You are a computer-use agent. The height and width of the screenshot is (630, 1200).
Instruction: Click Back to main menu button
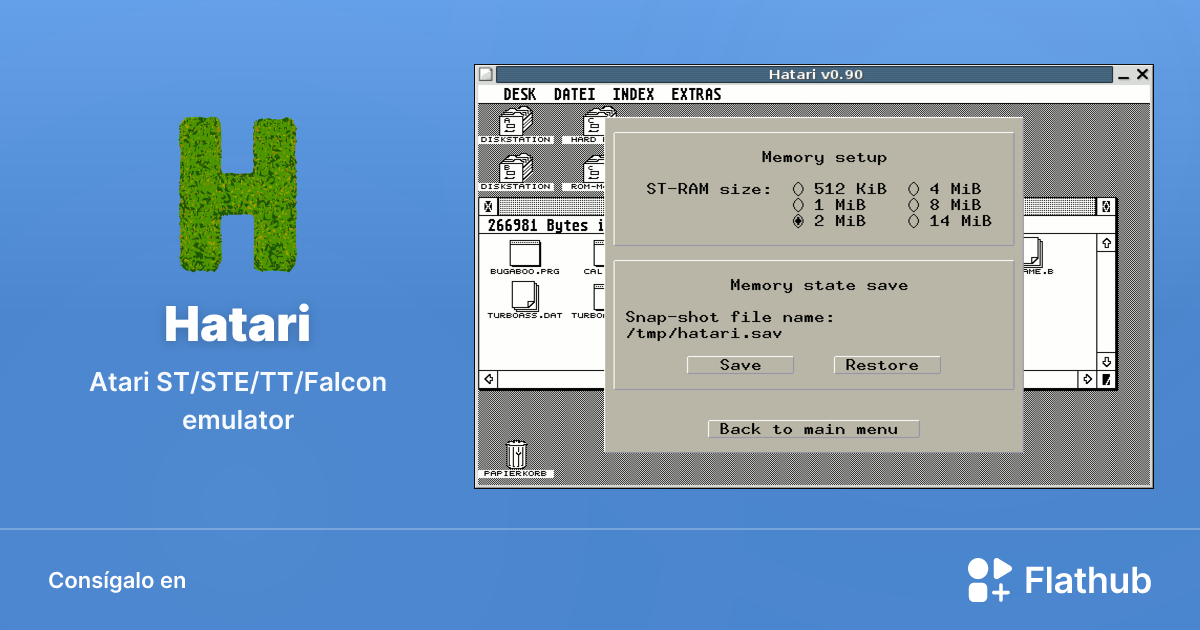coord(813,429)
